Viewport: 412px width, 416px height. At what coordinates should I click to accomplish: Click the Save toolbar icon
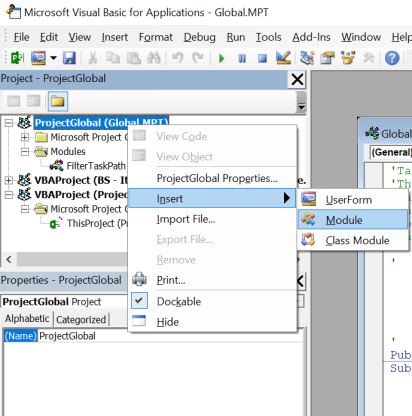pos(69,58)
